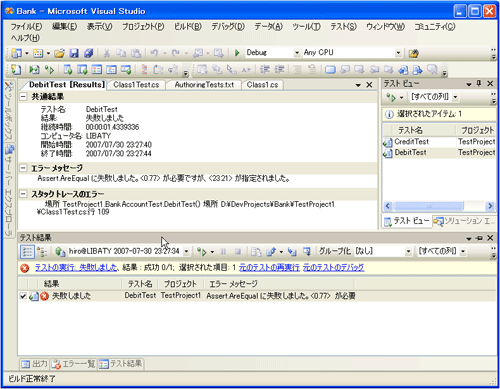
Task: Open the サーバー エクスプローラ side tab
Action: [x=9, y=190]
